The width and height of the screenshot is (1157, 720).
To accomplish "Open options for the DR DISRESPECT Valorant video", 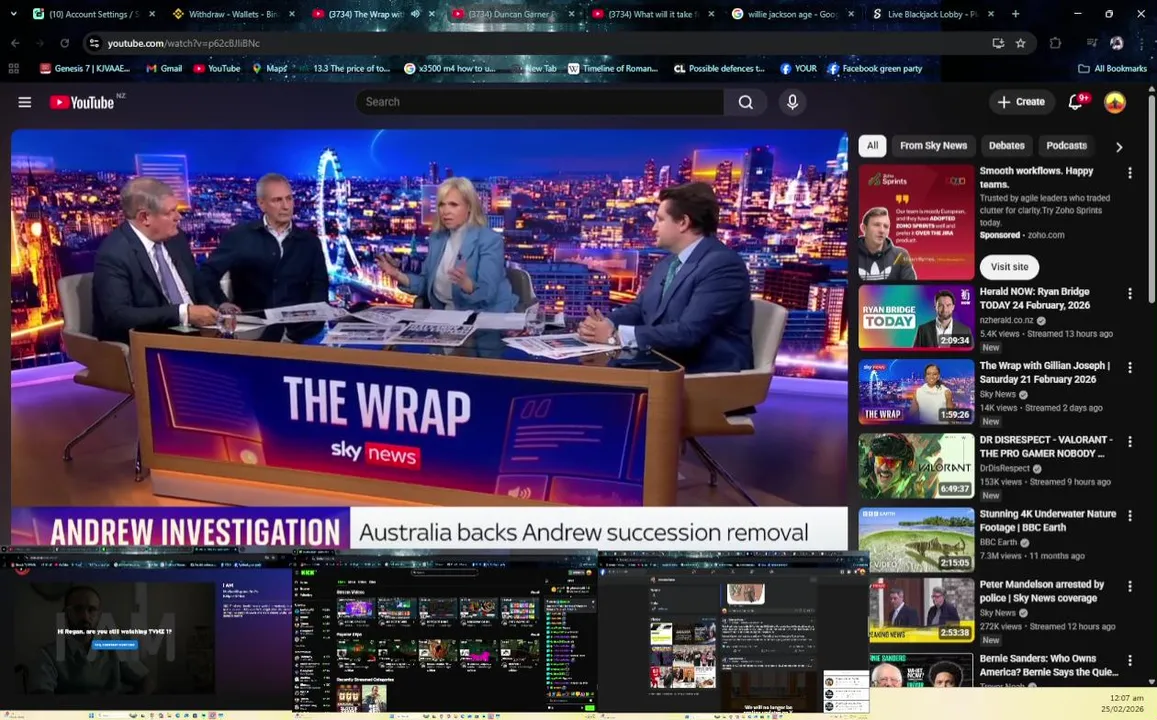I will (x=1130, y=441).
